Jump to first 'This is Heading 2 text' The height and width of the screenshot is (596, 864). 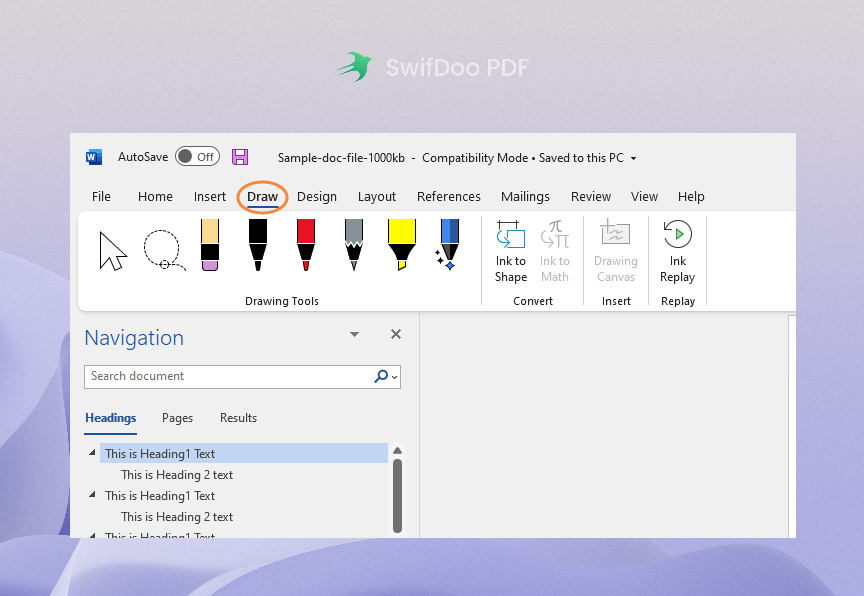point(177,475)
